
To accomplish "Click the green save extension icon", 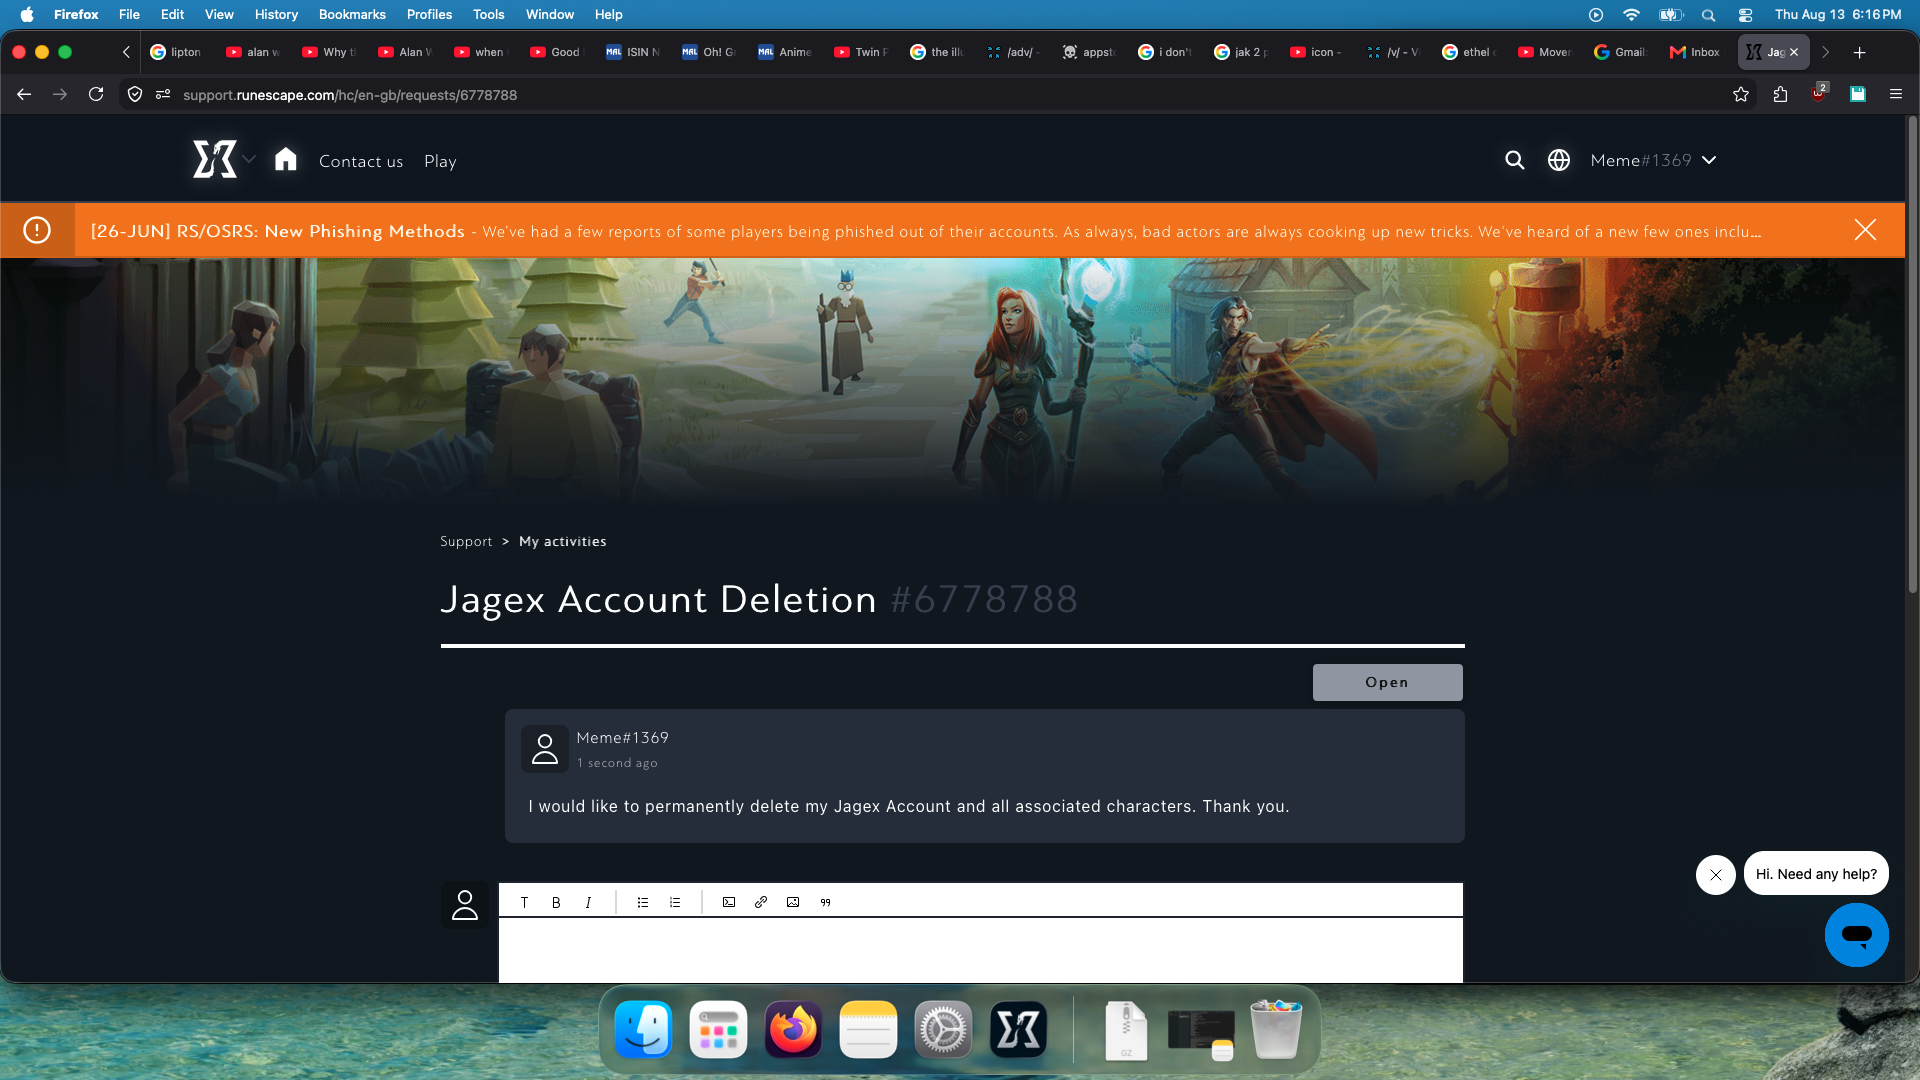I will click(1858, 94).
